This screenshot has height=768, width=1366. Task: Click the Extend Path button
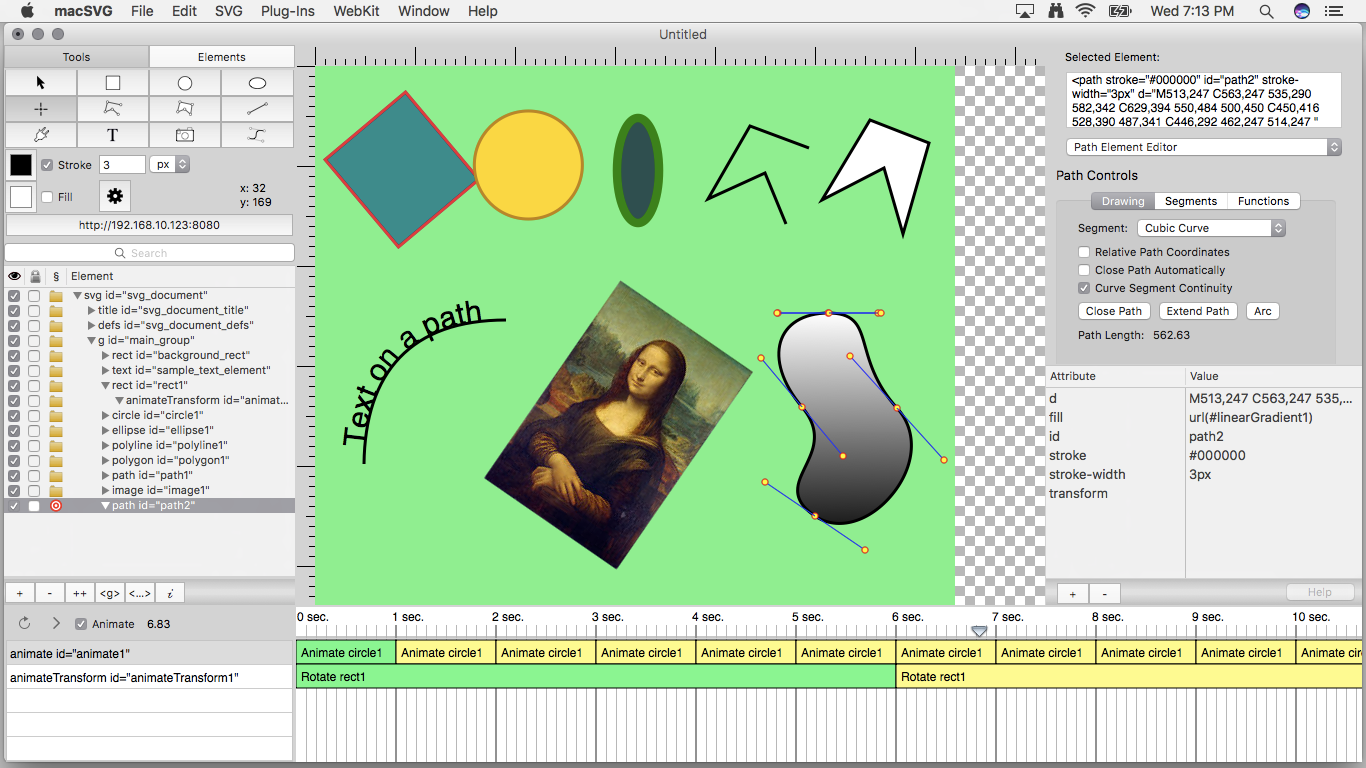pos(1197,311)
